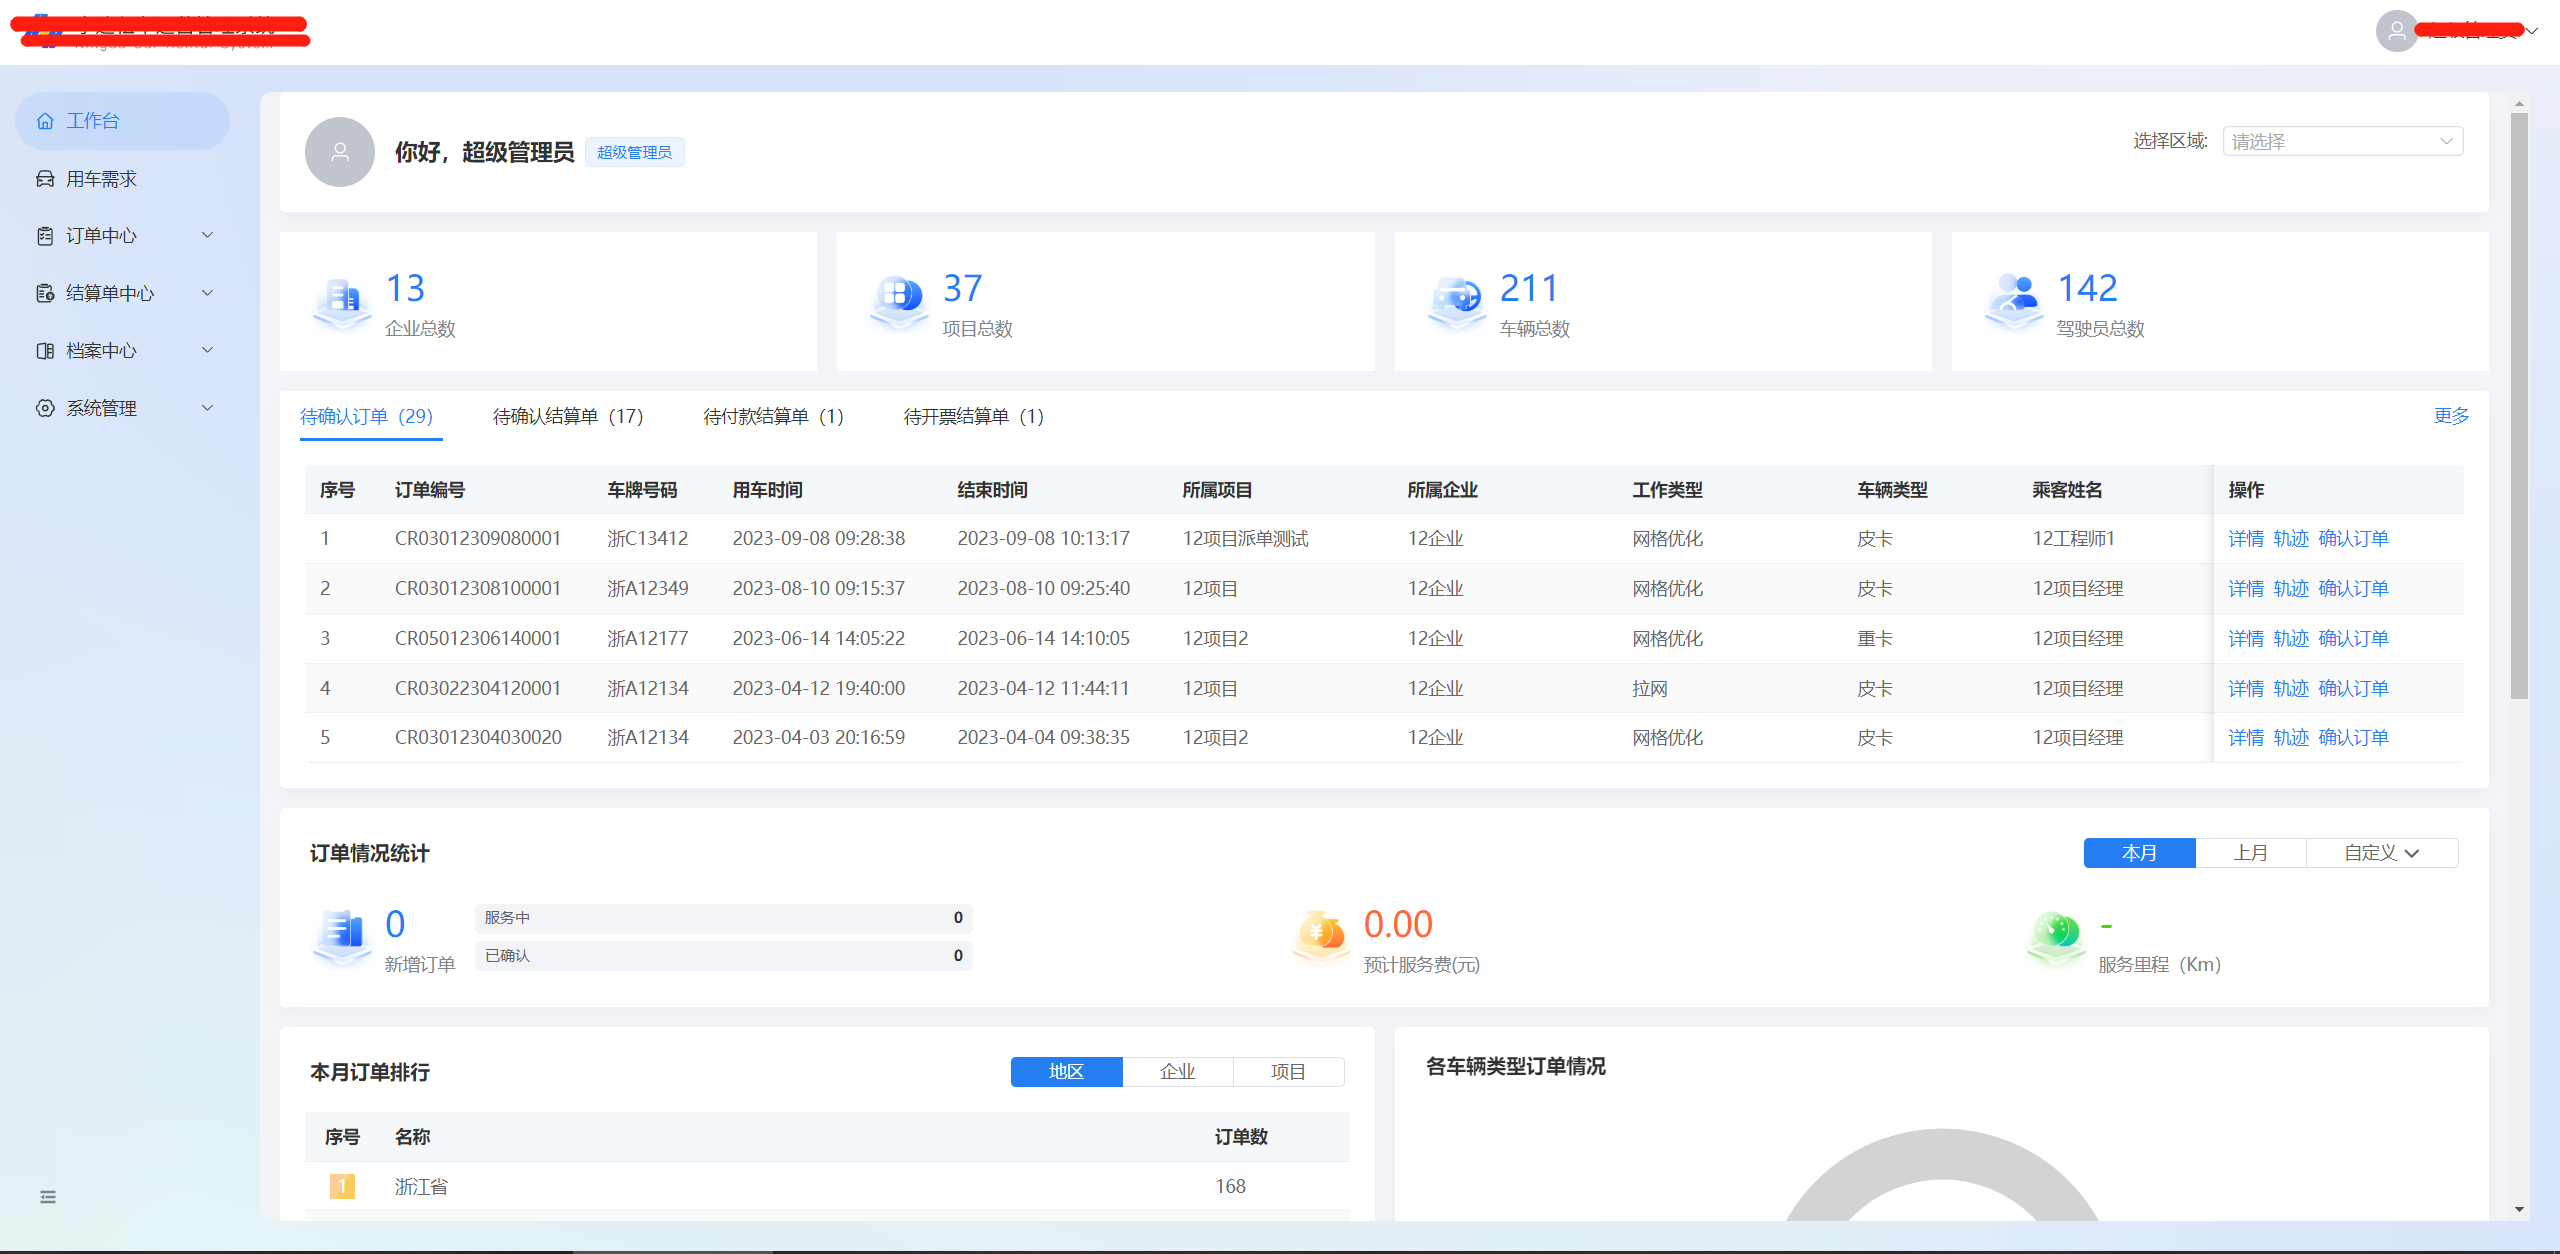Click the 订单编号 column header
2560x1254 pixels.
tap(430, 490)
